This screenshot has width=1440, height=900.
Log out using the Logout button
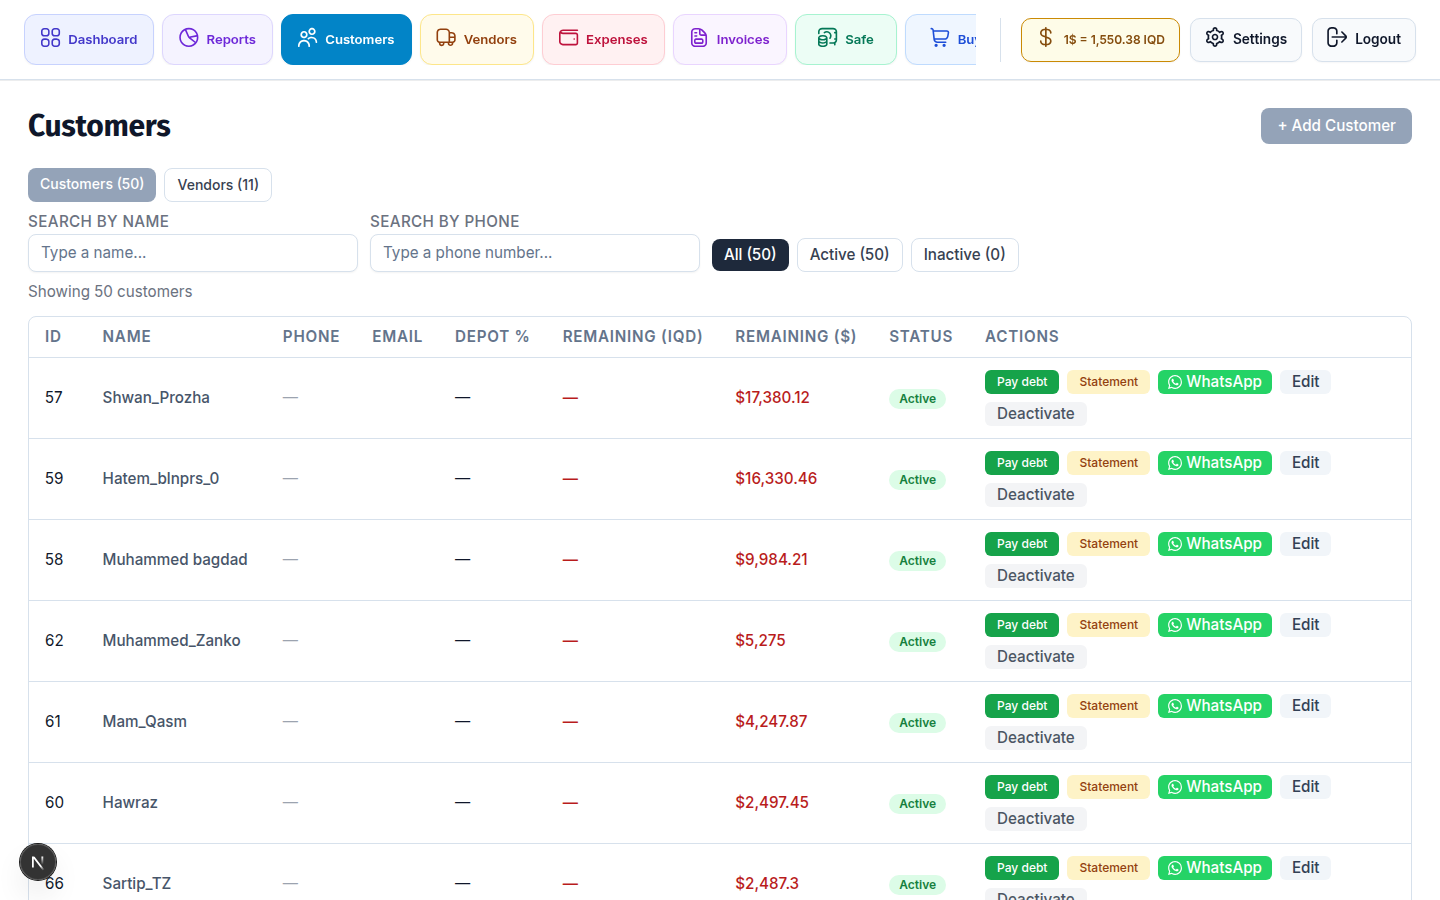point(1364,39)
